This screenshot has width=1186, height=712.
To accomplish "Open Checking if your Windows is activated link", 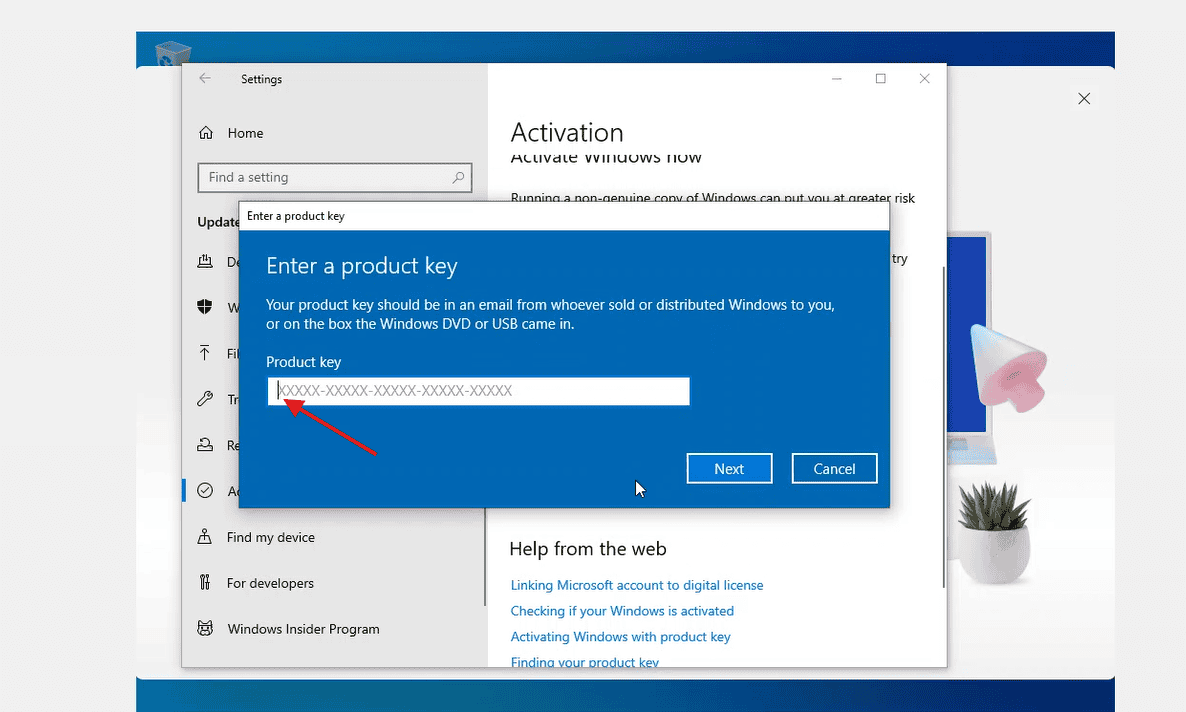I will [622, 611].
